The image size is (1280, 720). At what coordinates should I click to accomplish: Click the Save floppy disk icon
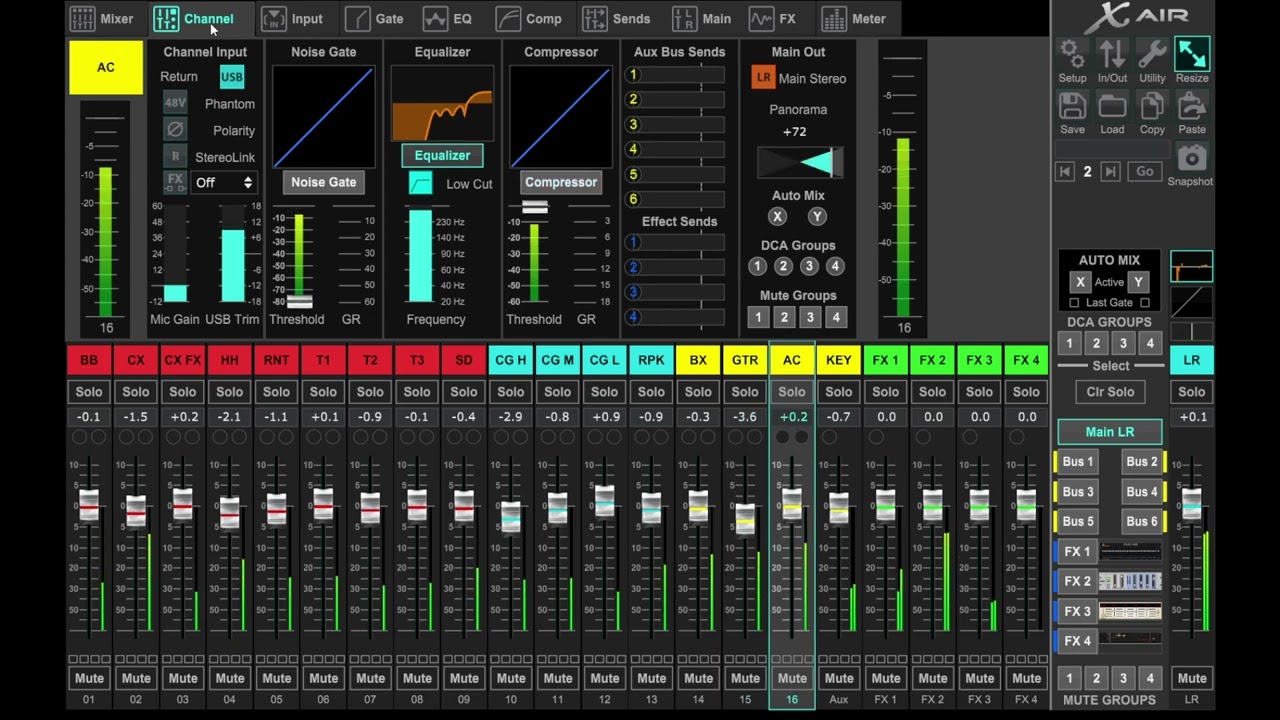click(x=1072, y=105)
